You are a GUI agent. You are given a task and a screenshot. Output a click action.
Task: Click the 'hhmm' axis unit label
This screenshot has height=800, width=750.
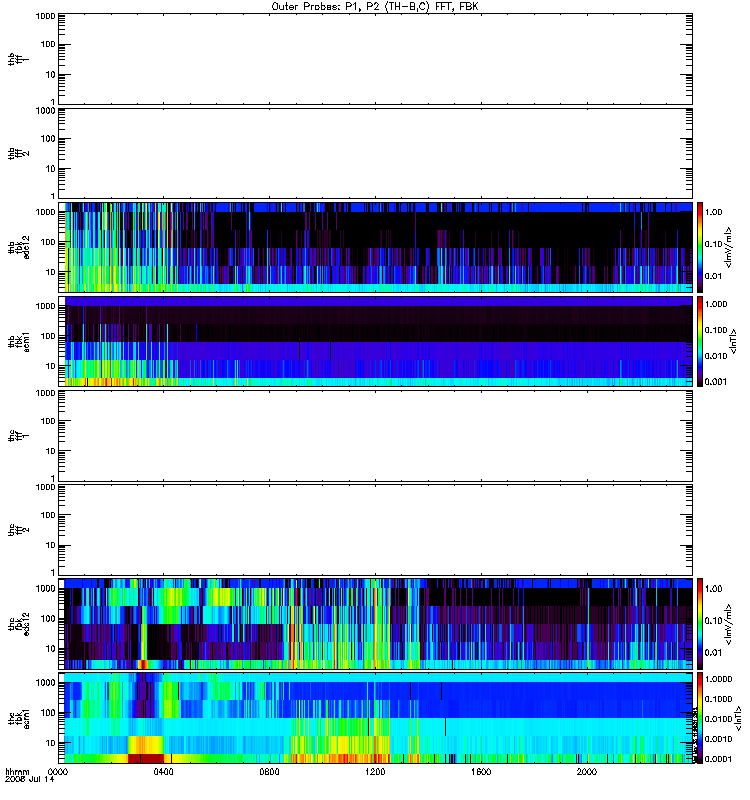point(17,772)
